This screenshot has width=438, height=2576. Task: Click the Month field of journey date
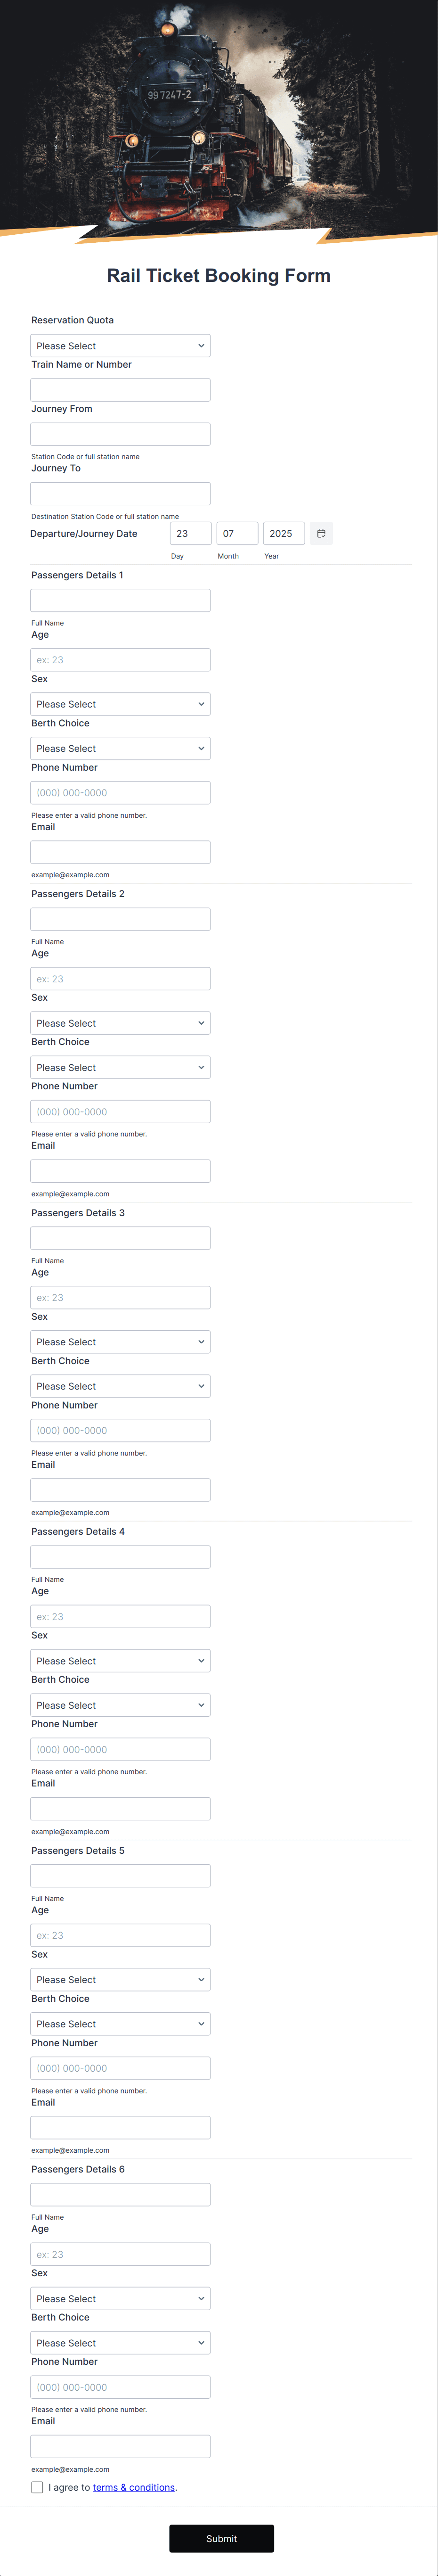(237, 533)
